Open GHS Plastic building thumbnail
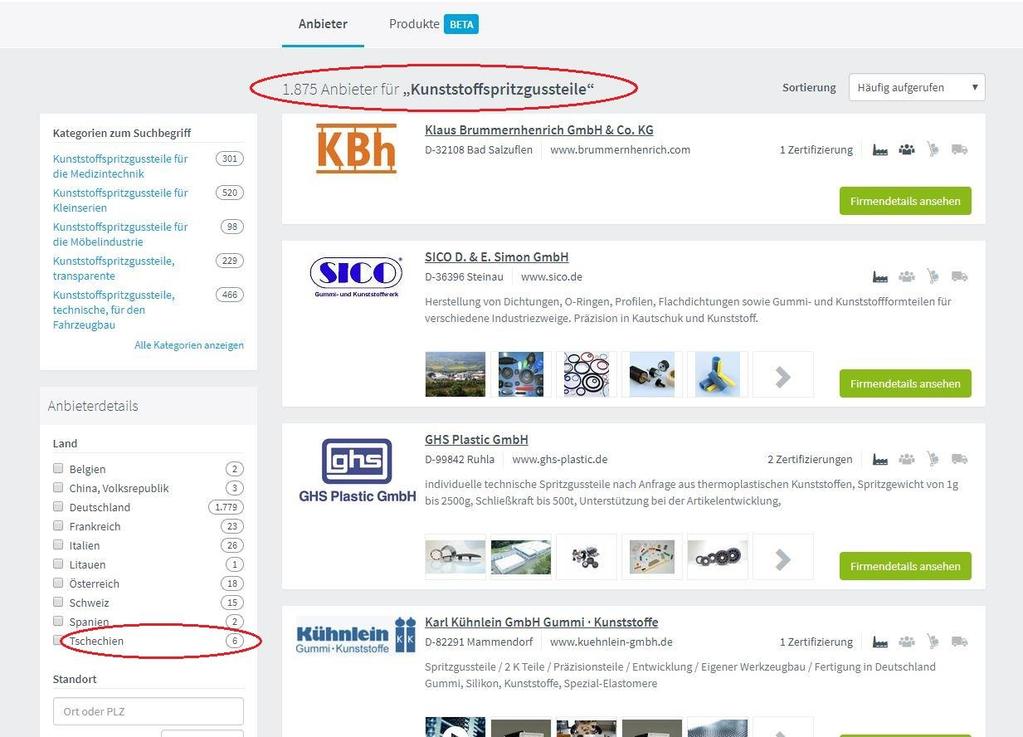Image resolution: width=1023 pixels, height=737 pixels. [x=521, y=558]
